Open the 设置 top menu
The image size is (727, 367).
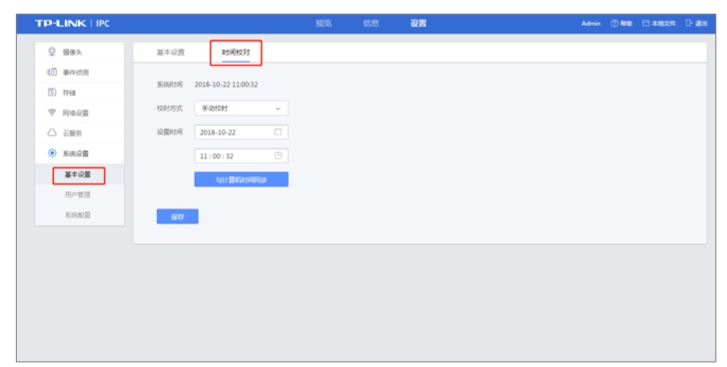[418, 23]
